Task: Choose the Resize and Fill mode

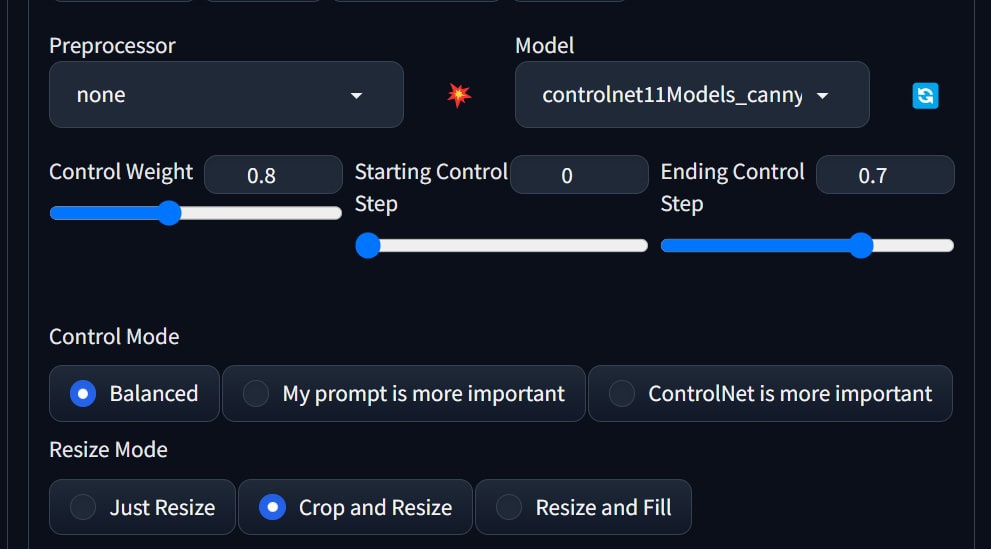Action: (x=583, y=507)
